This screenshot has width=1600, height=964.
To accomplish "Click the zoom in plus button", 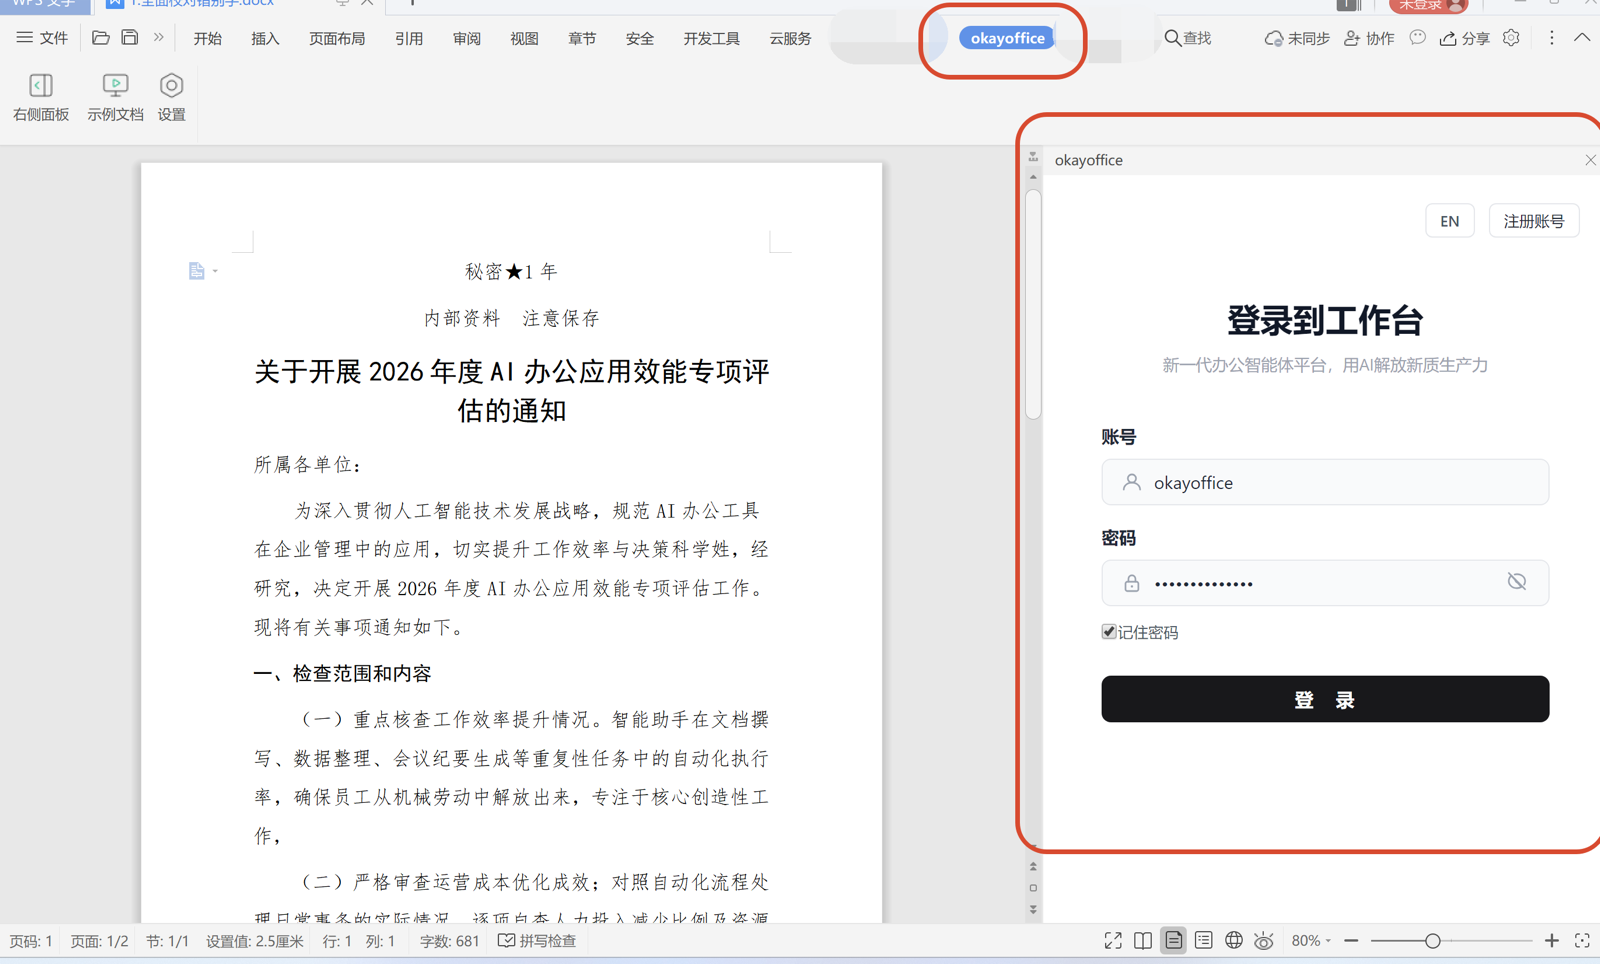I will tap(1551, 941).
